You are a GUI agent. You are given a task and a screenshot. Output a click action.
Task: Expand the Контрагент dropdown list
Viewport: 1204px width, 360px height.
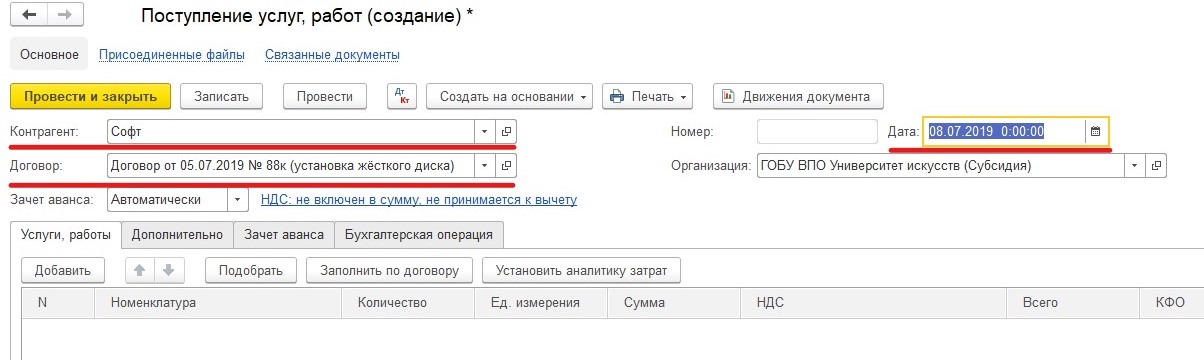[x=484, y=131]
